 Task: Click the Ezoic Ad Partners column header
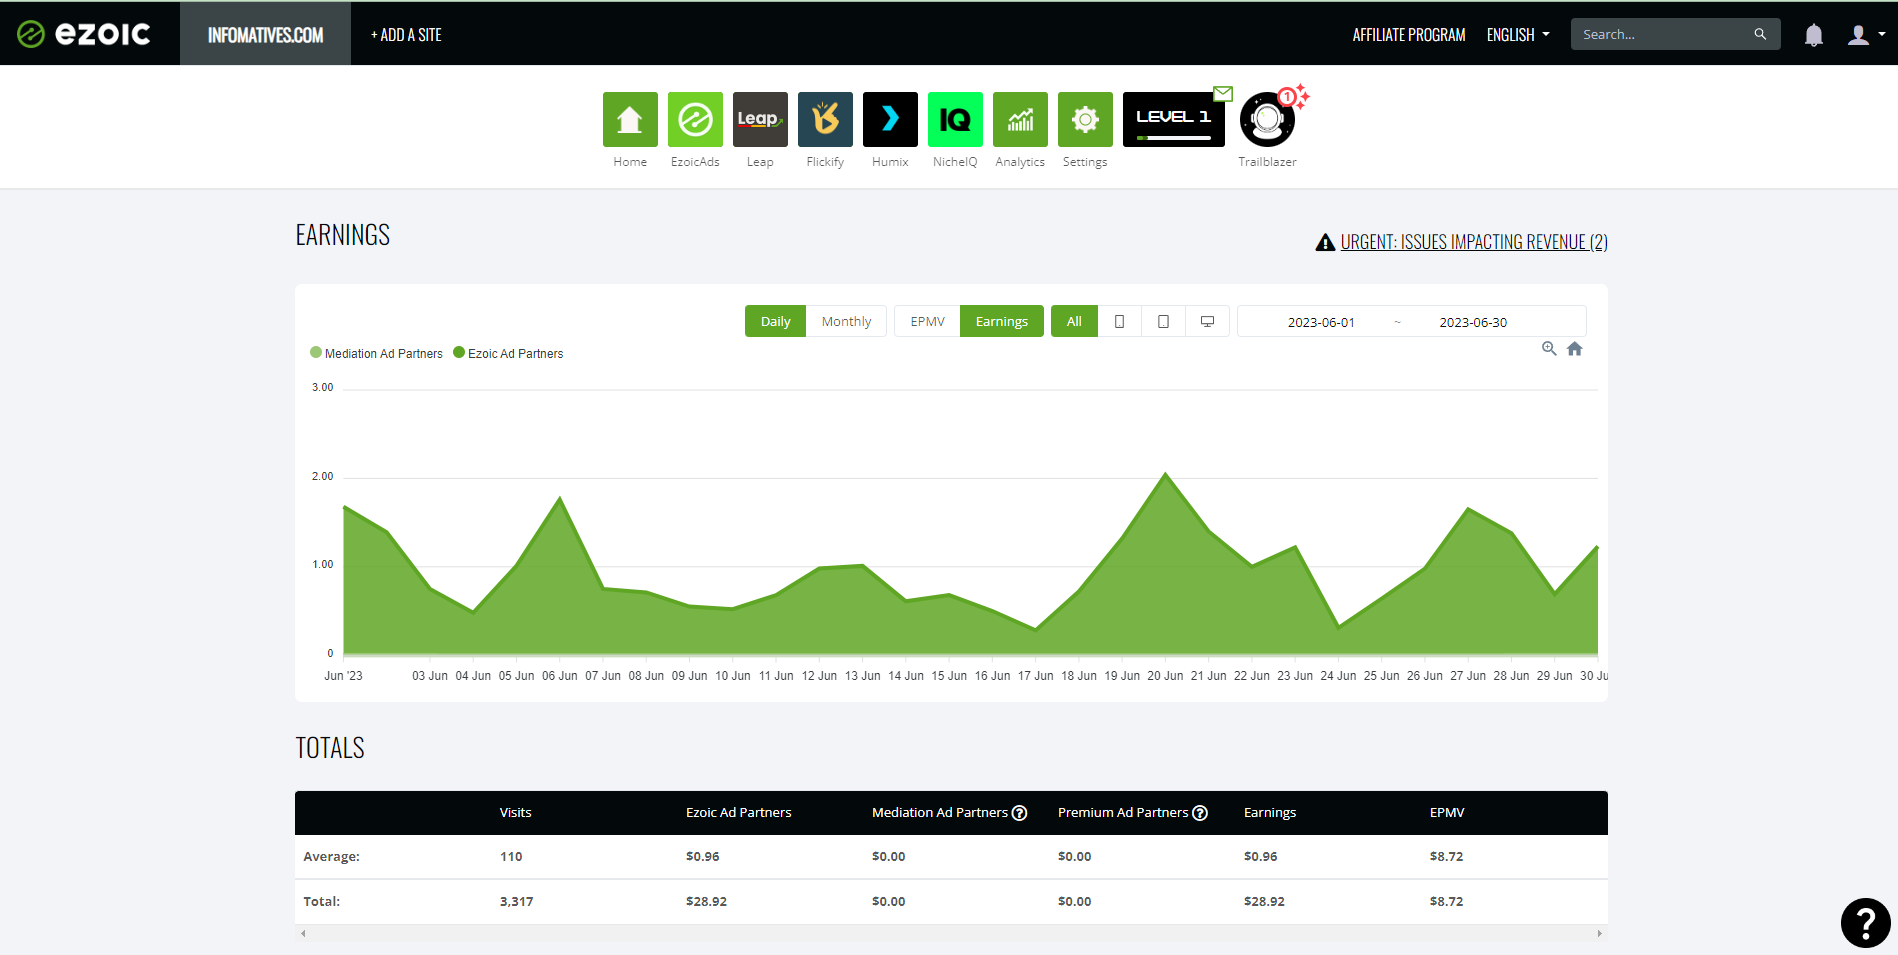(x=738, y=813)
